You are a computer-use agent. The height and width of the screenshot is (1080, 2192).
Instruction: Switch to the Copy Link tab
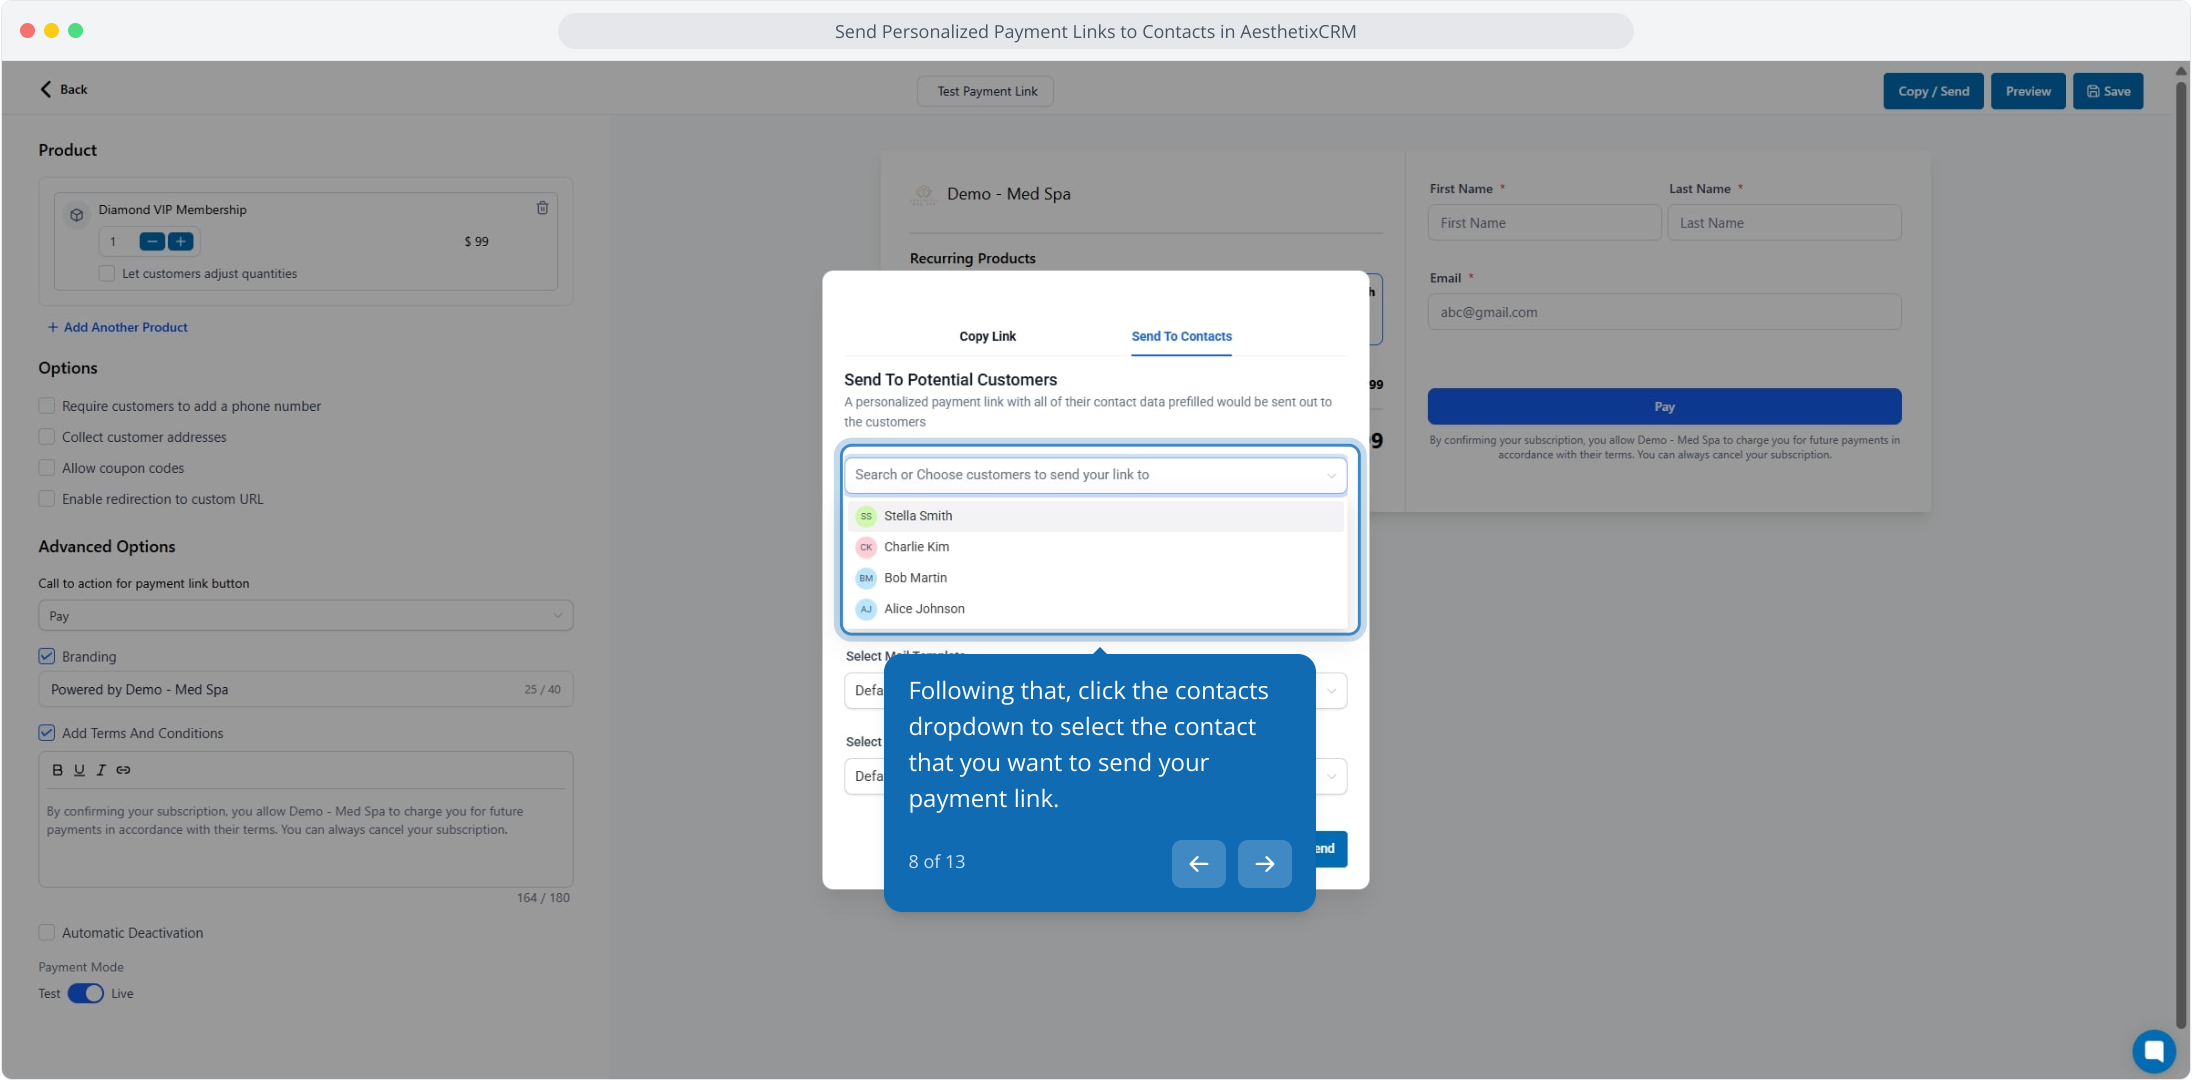coord(987,336)
